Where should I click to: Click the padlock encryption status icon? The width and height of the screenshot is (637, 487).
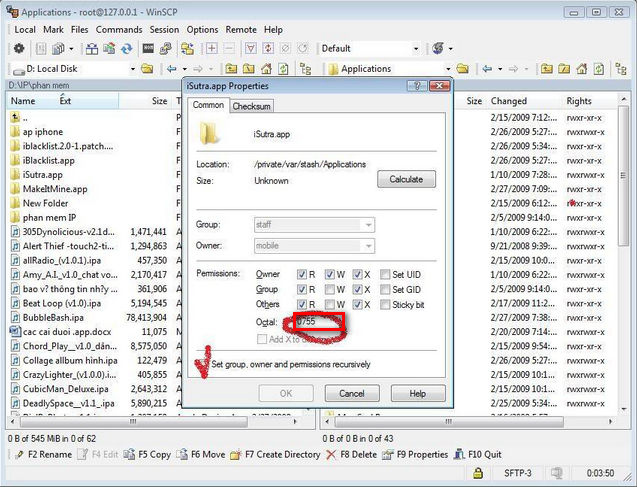478,473
